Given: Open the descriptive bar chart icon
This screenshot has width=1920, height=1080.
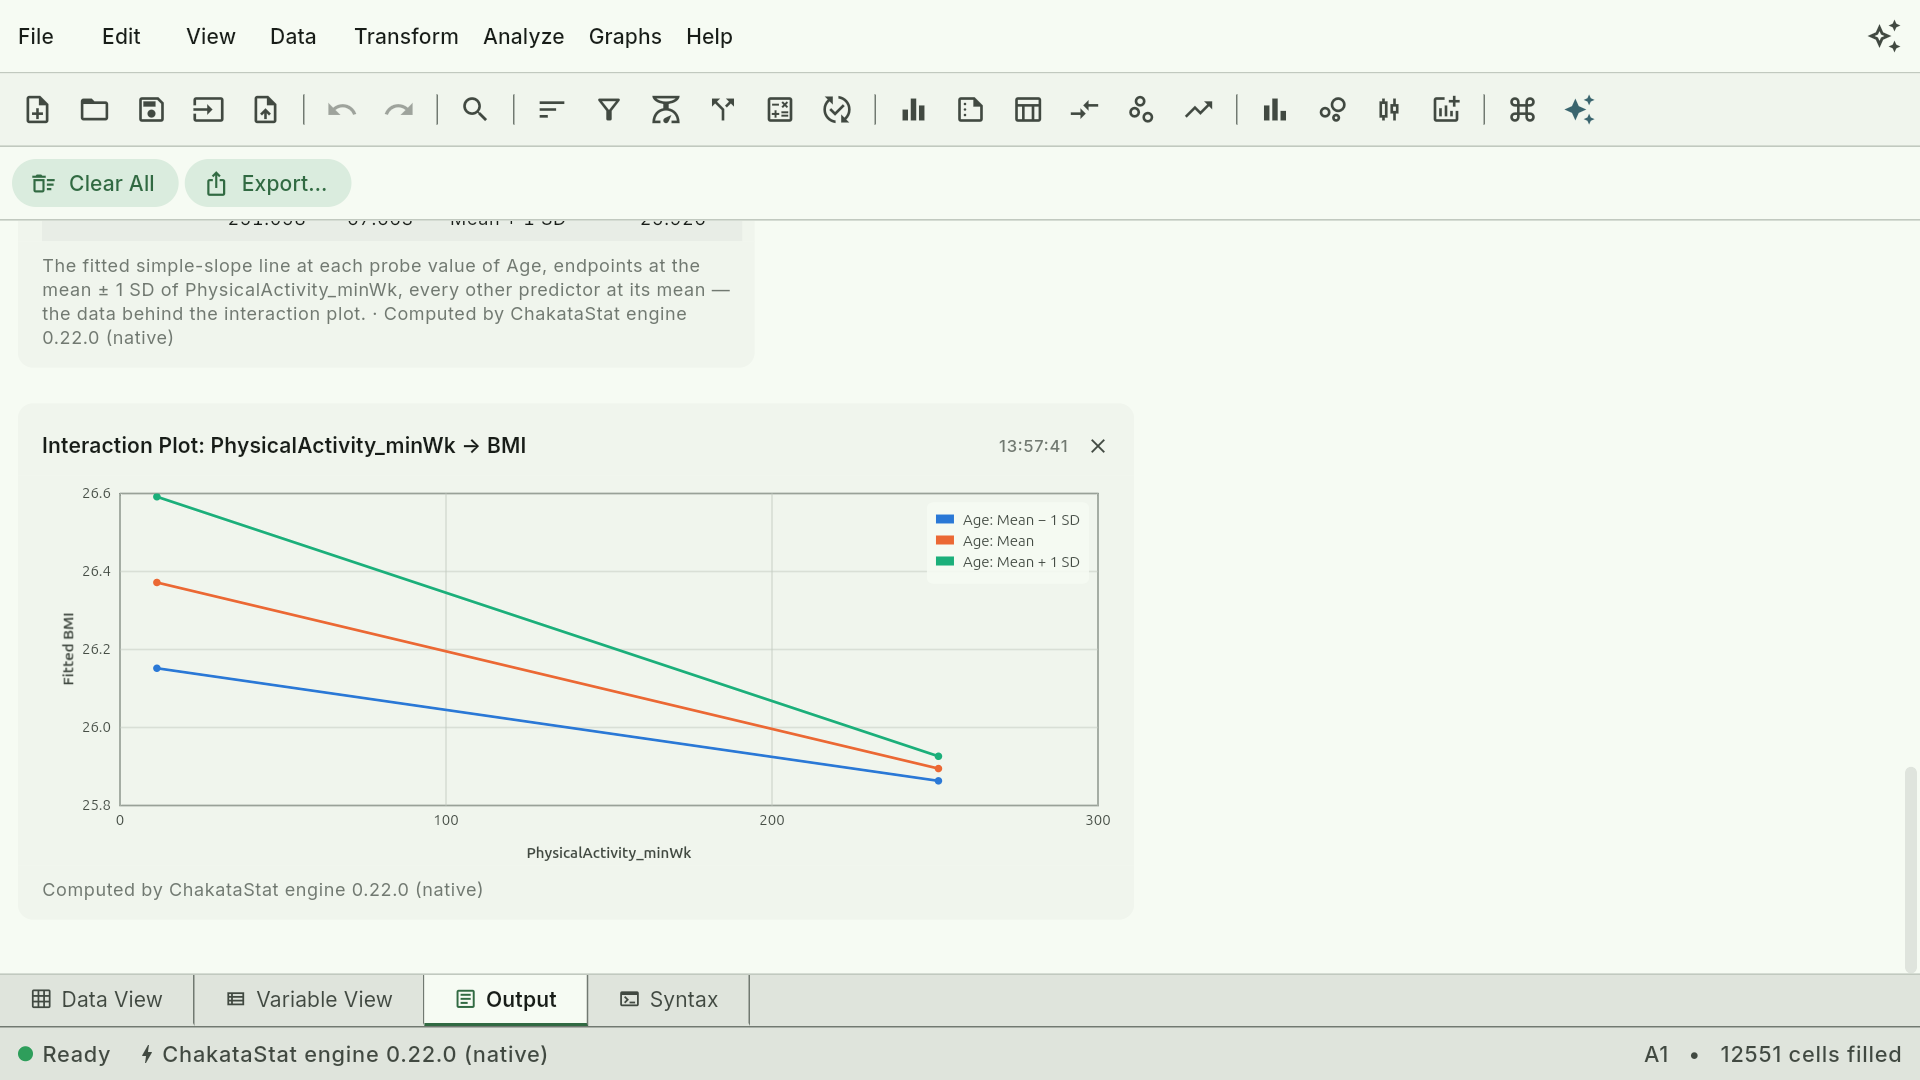Looking at the screenshot, I should tap(913, 110).
